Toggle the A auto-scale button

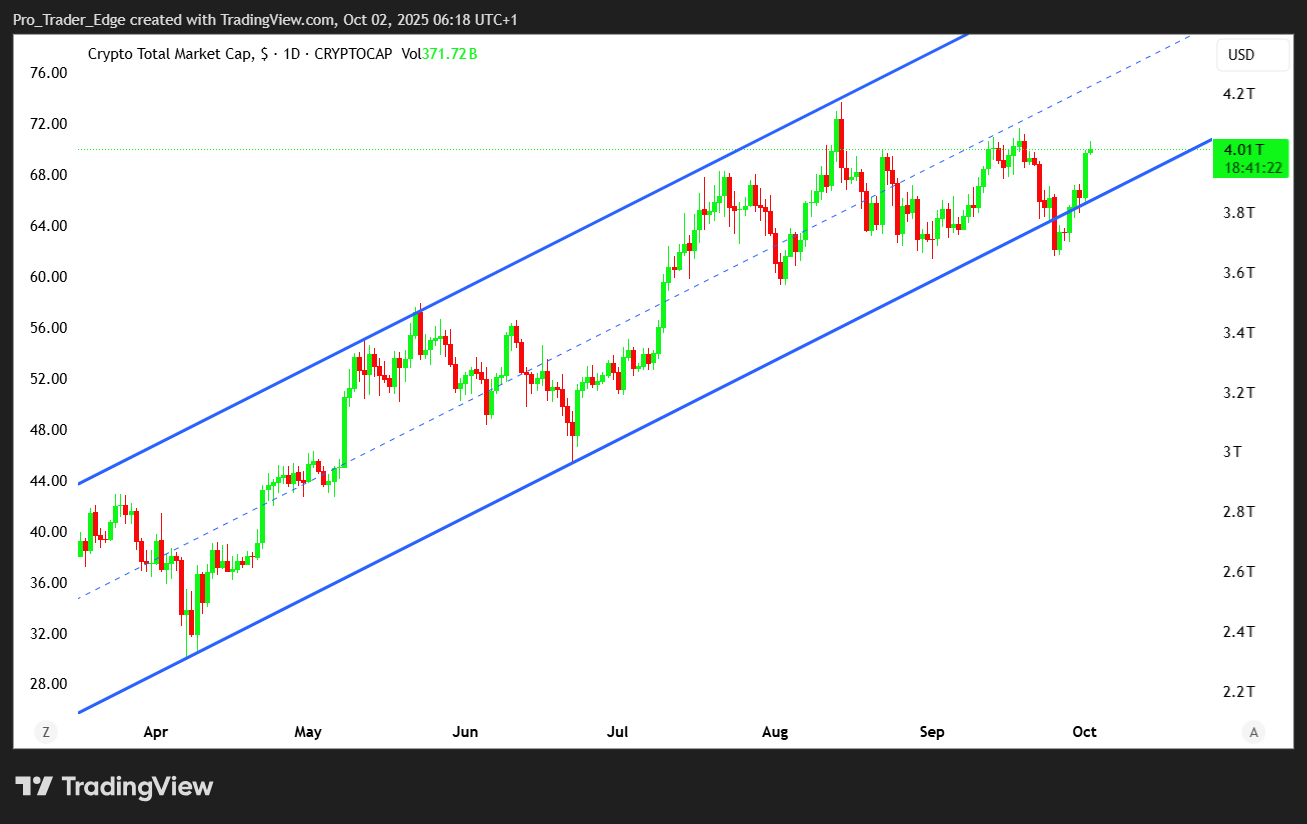(x=1253, y=731)
